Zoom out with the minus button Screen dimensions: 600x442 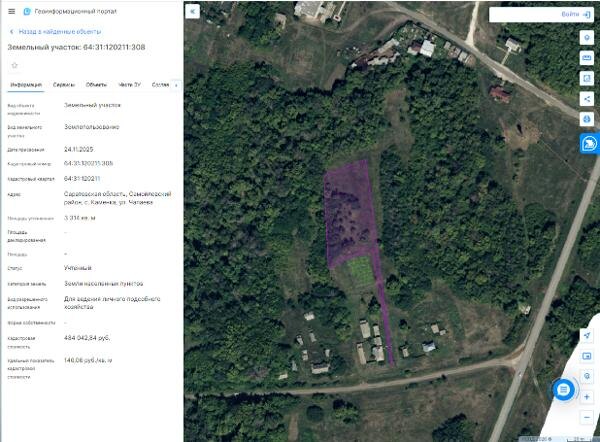pyautogui.click(x=587, y=417)
